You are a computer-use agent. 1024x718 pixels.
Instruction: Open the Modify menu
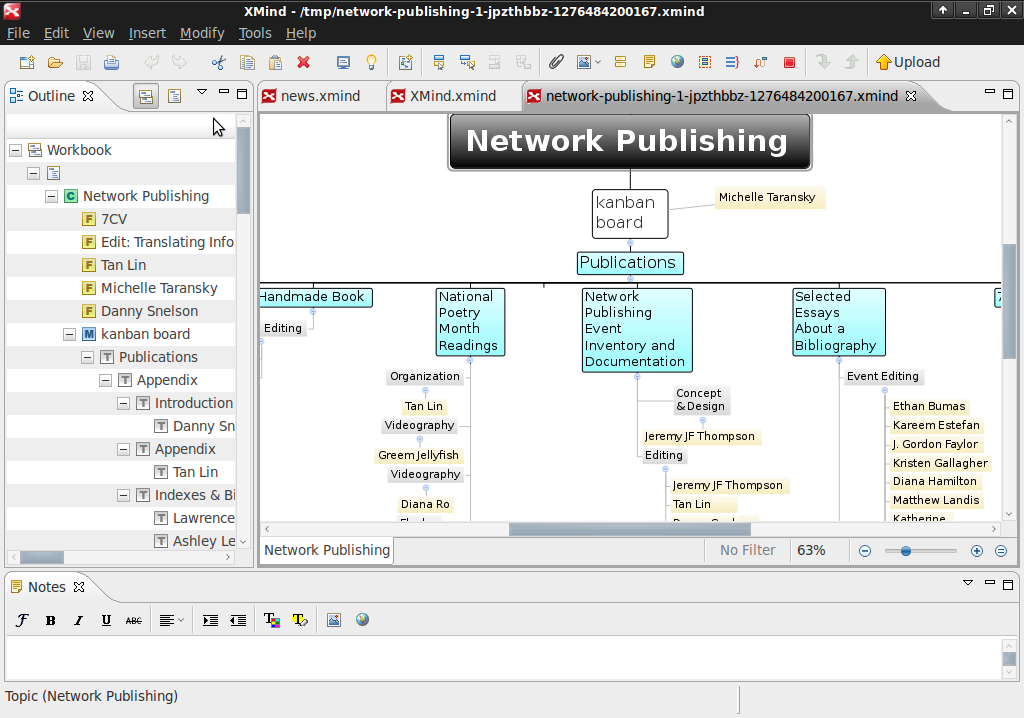(202, 33)
